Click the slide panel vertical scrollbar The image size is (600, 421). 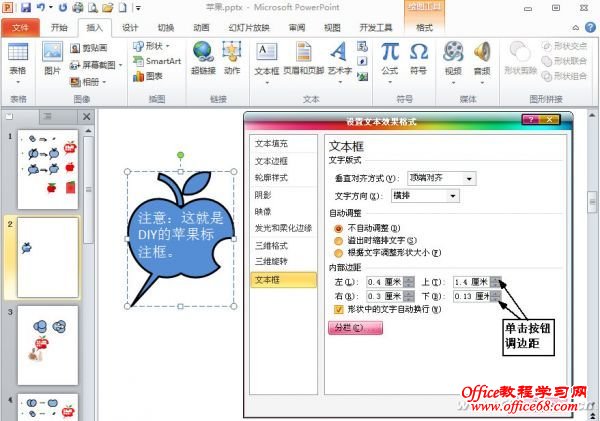click(89, 190)
